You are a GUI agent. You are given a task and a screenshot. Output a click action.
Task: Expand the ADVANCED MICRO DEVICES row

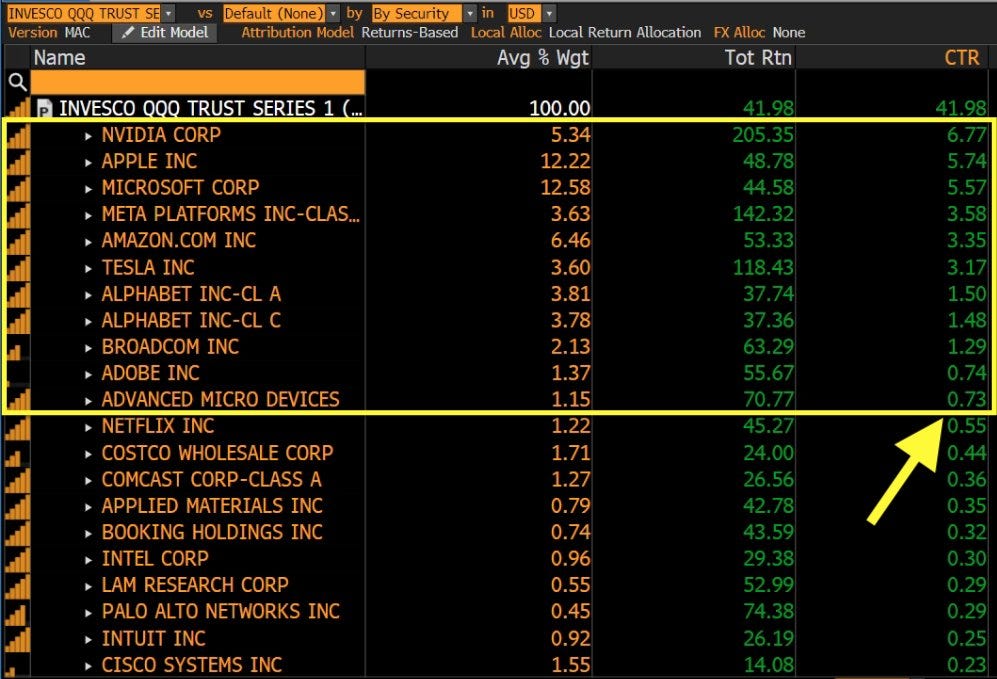point(88,401)
